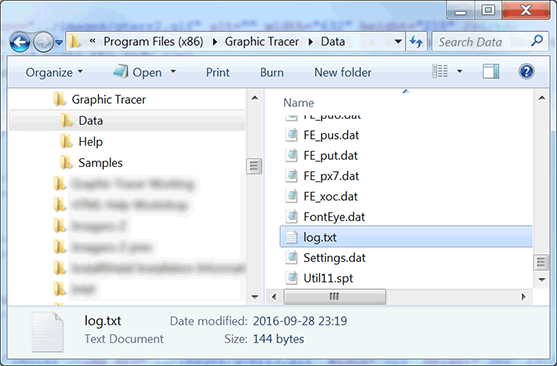
Task: Open the address bar history dropdown
Action: 398,42
